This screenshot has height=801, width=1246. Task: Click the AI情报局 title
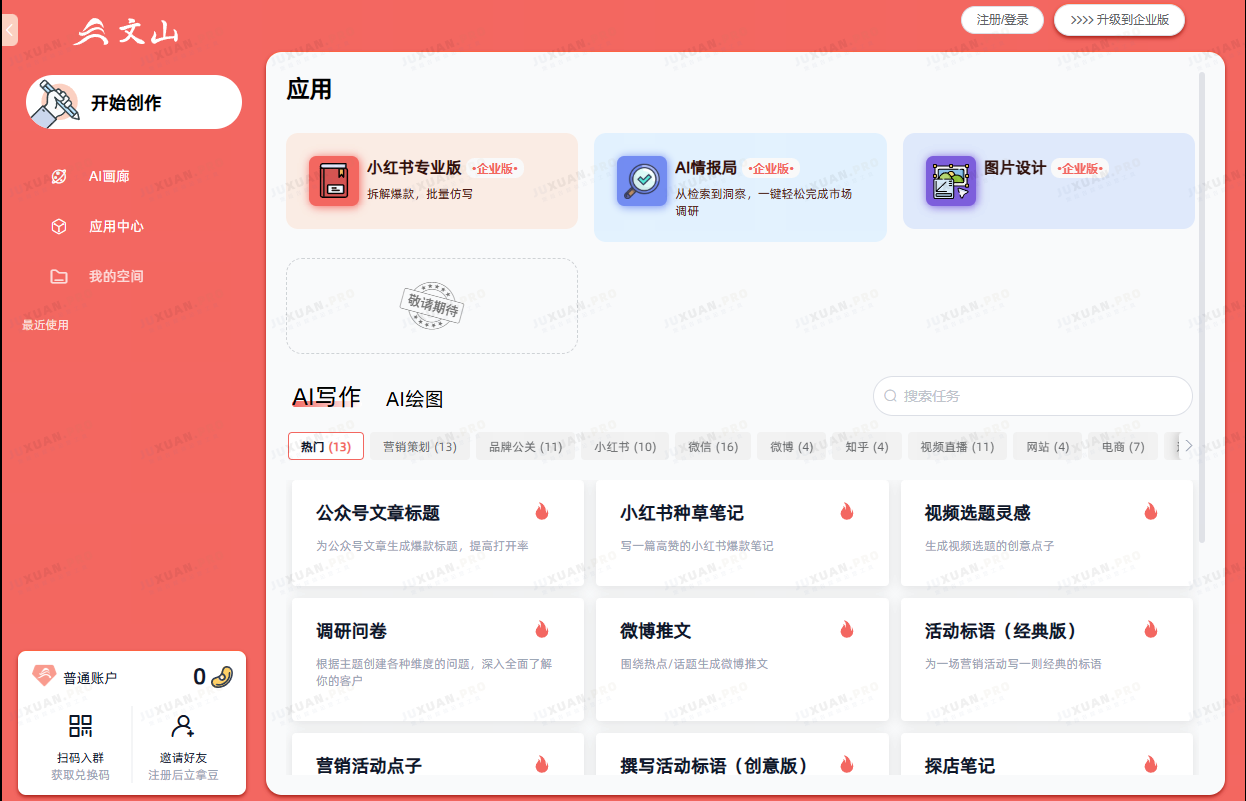pyautogui.click(x=706, y=168)
